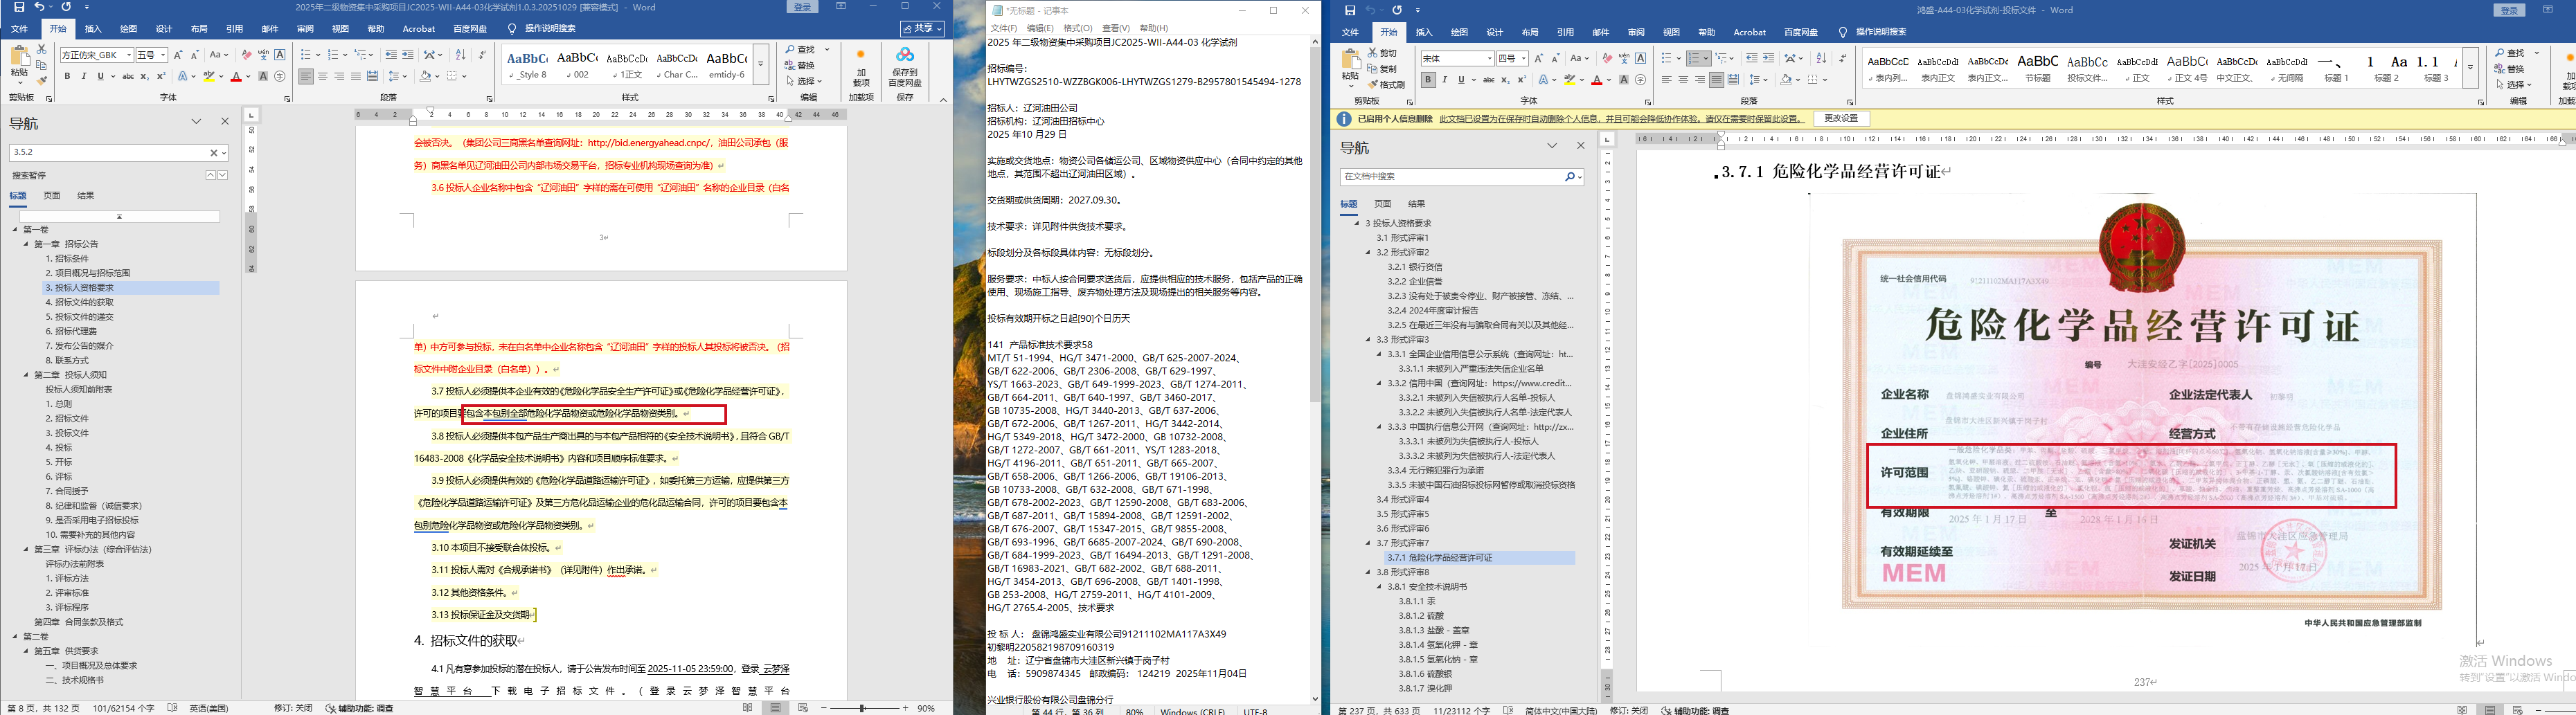Click the Save icon in right Word window

(x=1350, y=10)
